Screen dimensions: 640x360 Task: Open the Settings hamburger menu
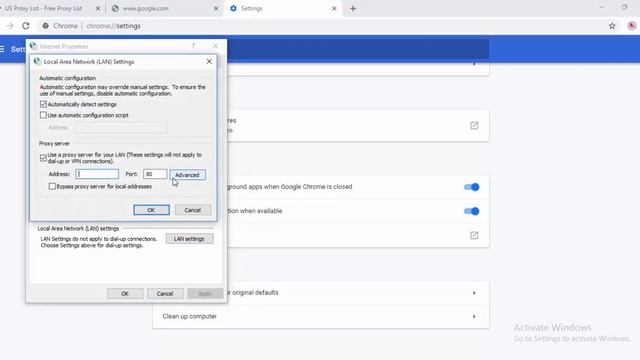tap(2, 49)
